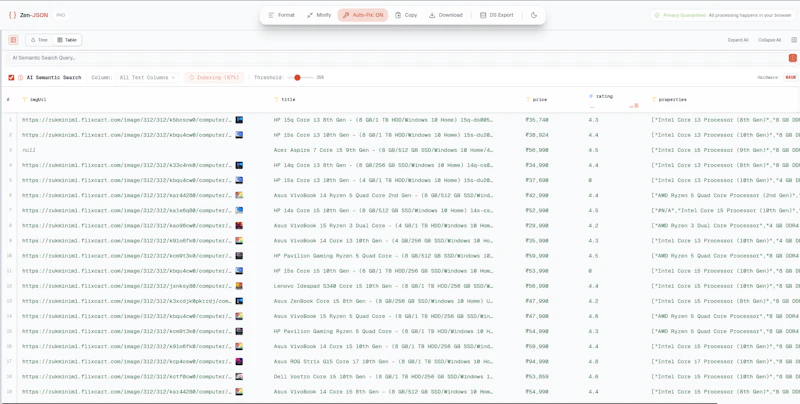The width and height of the screenshot is (800, 404).
Task: Select the Lenovo Ideapad S340 title cell
Action: tap(383, 286)
